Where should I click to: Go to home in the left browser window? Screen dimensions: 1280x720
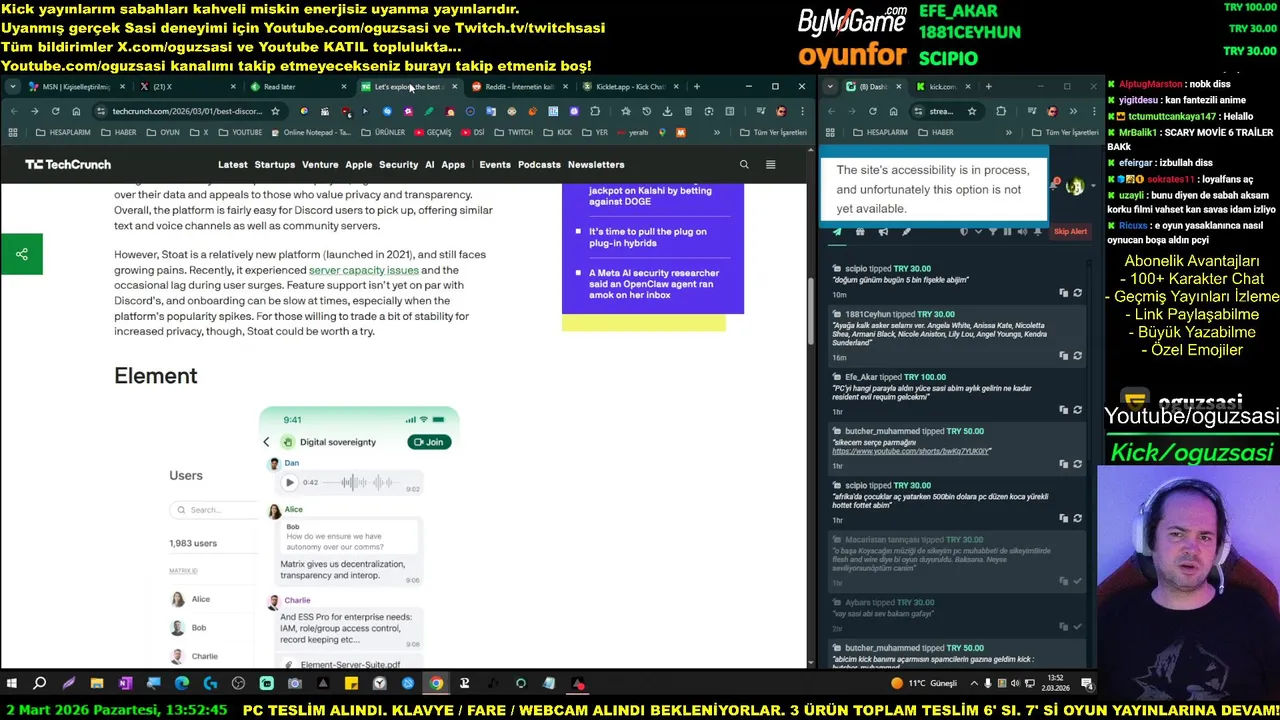76,111
